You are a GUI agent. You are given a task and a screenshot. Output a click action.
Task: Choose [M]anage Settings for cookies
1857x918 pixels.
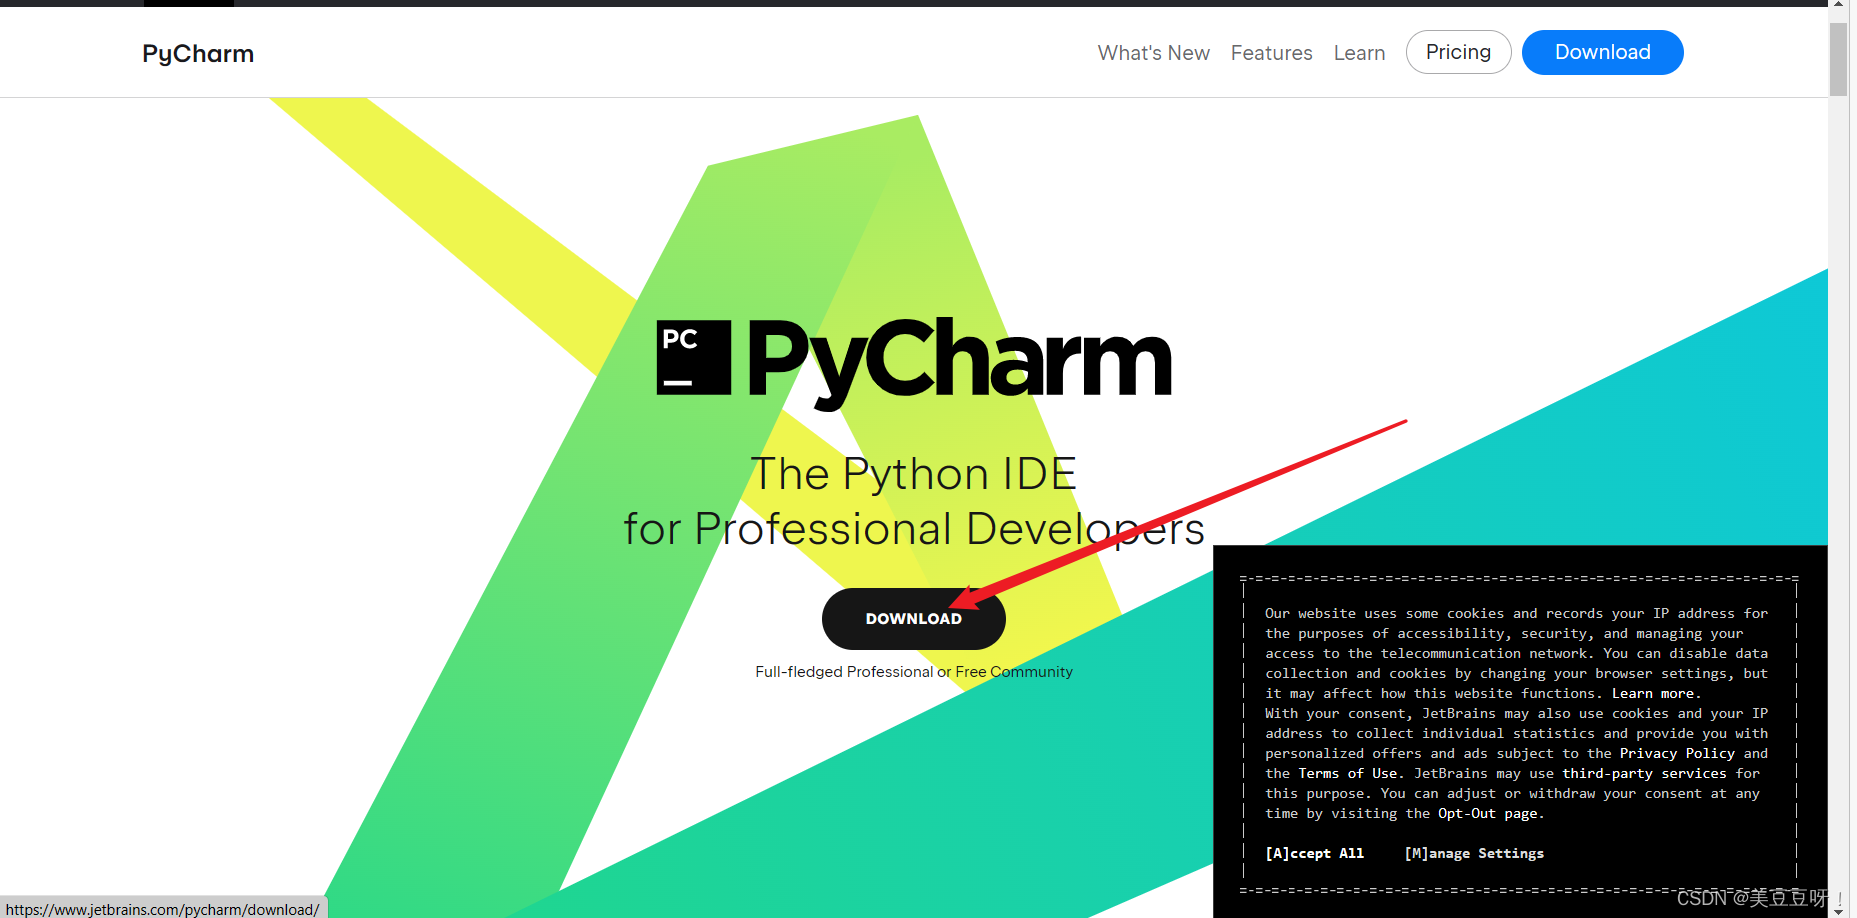coord(1474,853)
